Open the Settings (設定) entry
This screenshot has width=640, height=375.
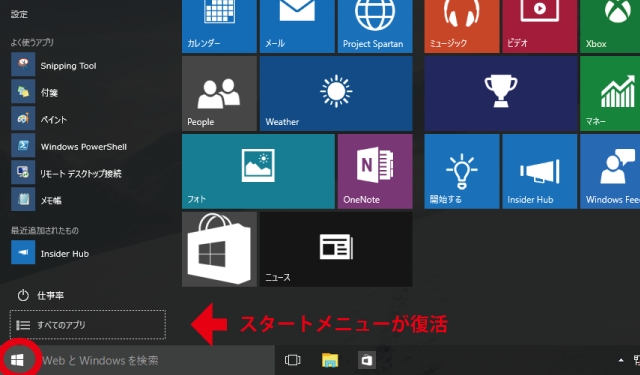pyautogui.click(x=19, y=14)
